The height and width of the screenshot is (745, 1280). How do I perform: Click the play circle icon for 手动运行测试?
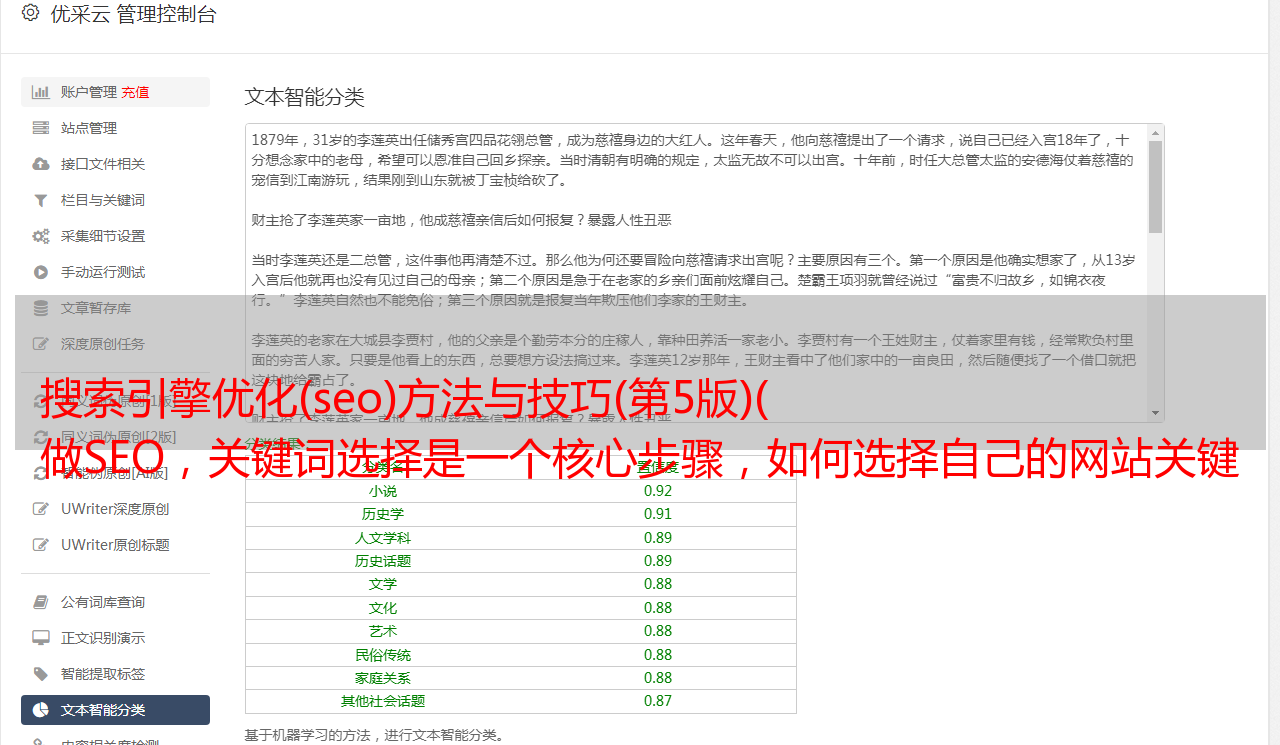coord(41,272)
